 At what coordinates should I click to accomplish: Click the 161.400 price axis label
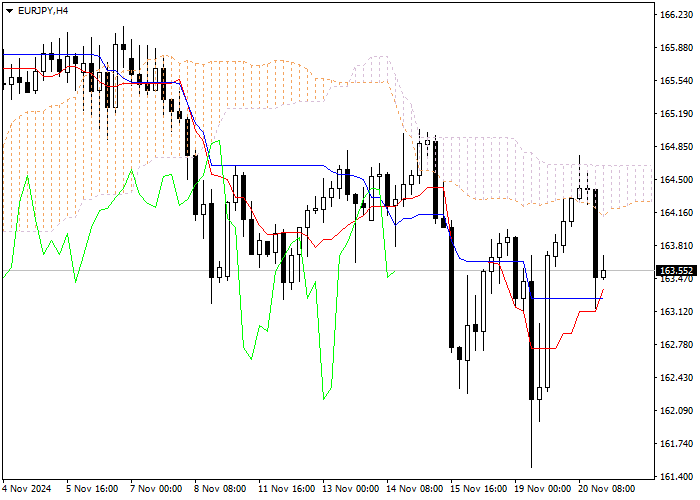pyautogui.click(x=676, y=477)
